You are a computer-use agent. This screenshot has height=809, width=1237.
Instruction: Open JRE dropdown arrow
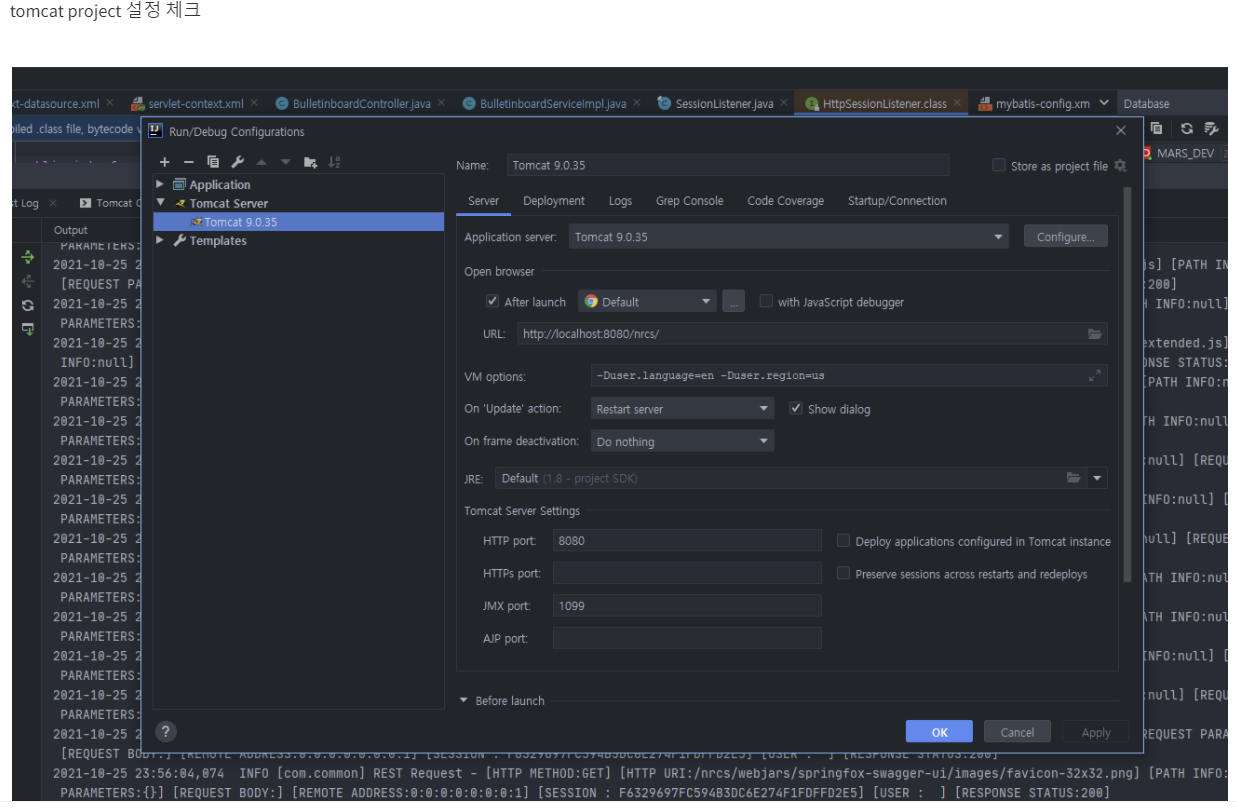pyautogui.click(x=1098, y=478)
